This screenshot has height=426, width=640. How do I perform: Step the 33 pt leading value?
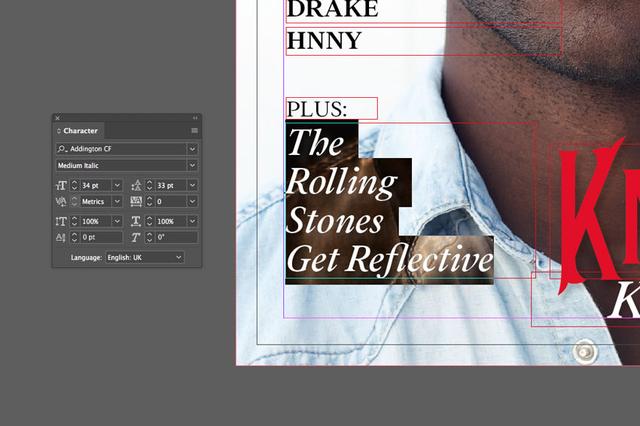(149, 185)
